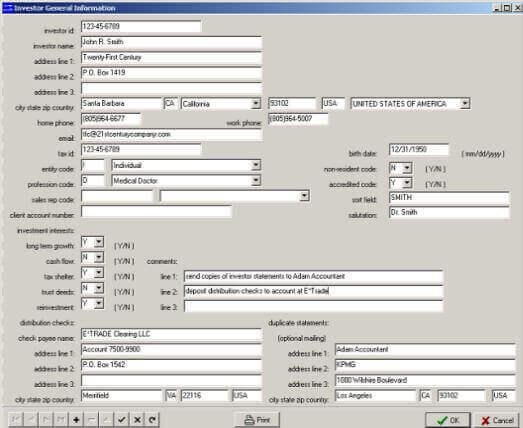This screenshot has width=523, height=428.
Task: Click the insert record plus icon
Action: pos(76,419)
